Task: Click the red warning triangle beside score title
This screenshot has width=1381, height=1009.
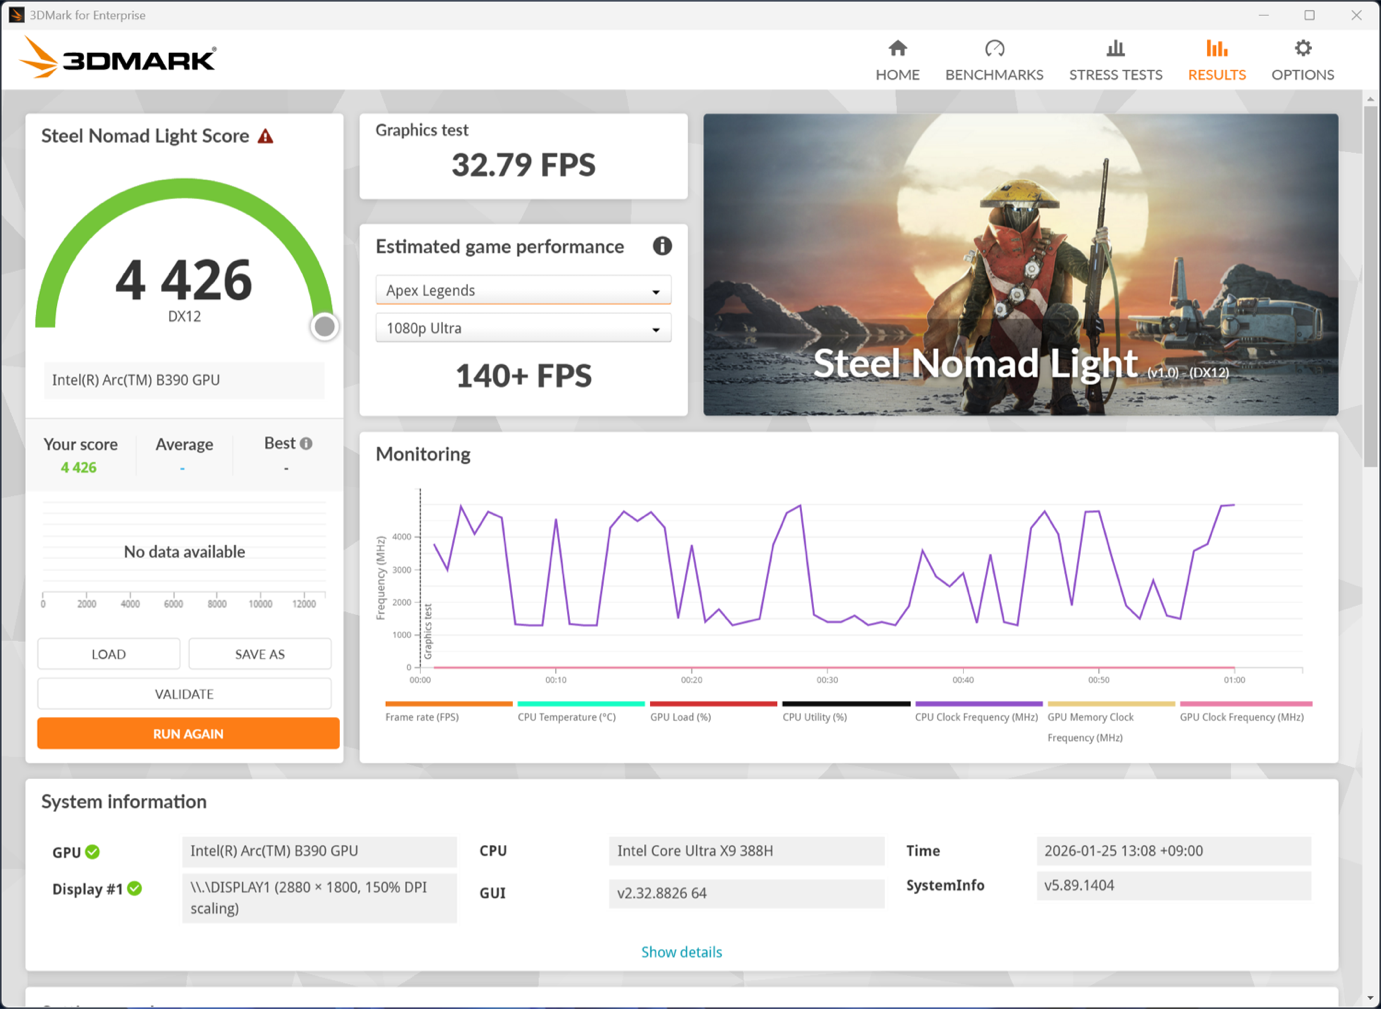Action: point(265,136)
